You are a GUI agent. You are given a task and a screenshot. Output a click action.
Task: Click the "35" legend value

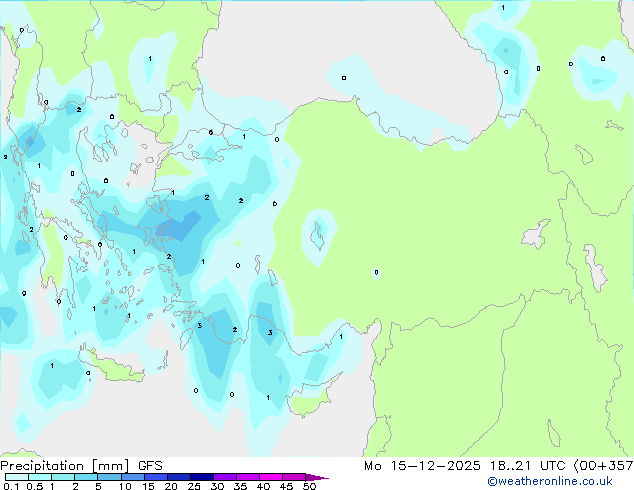click(x=240, y=486)
